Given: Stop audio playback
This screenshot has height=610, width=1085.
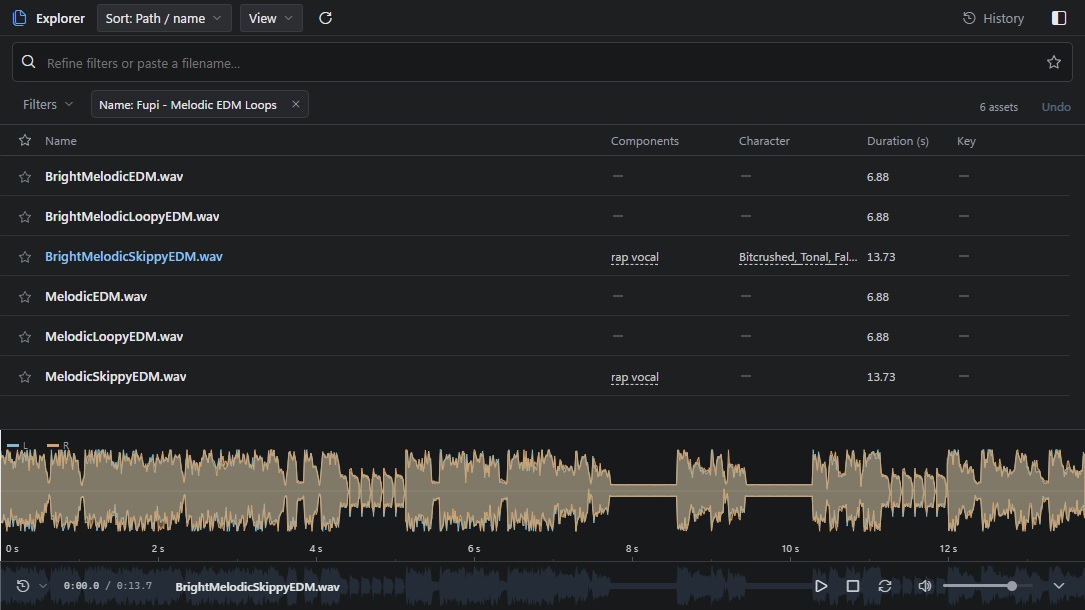Looking at the screenshot, I should [x=852, y=586].
